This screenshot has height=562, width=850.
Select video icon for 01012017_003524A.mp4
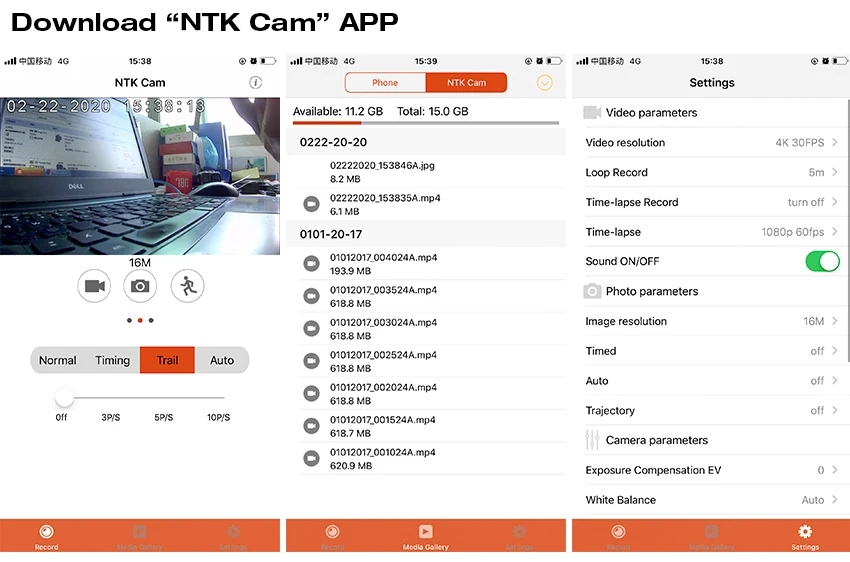click(311, 296)
